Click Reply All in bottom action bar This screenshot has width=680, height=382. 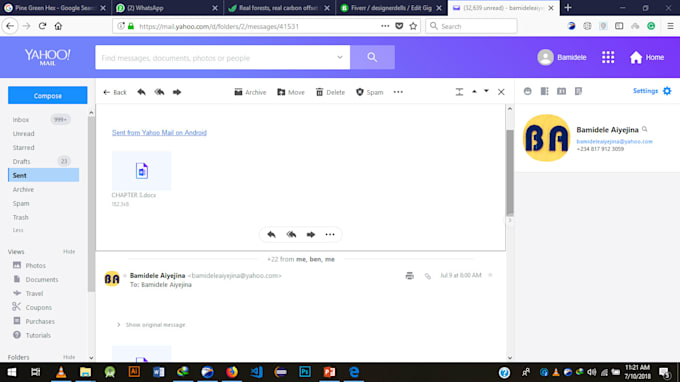tap(291, 235)
